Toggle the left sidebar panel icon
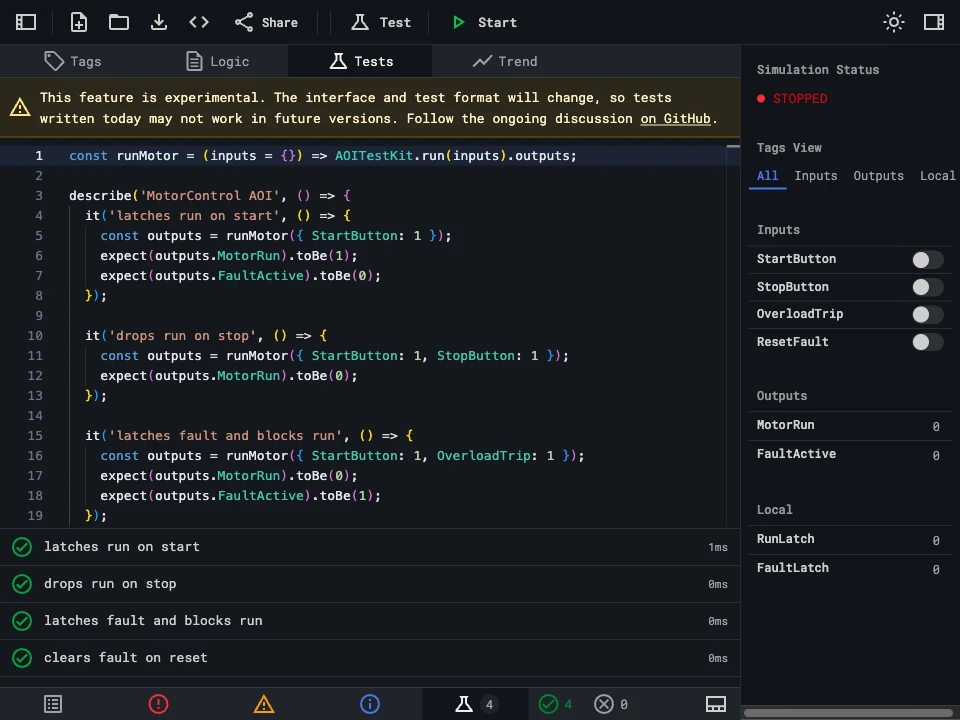 (x=26, y=22)
